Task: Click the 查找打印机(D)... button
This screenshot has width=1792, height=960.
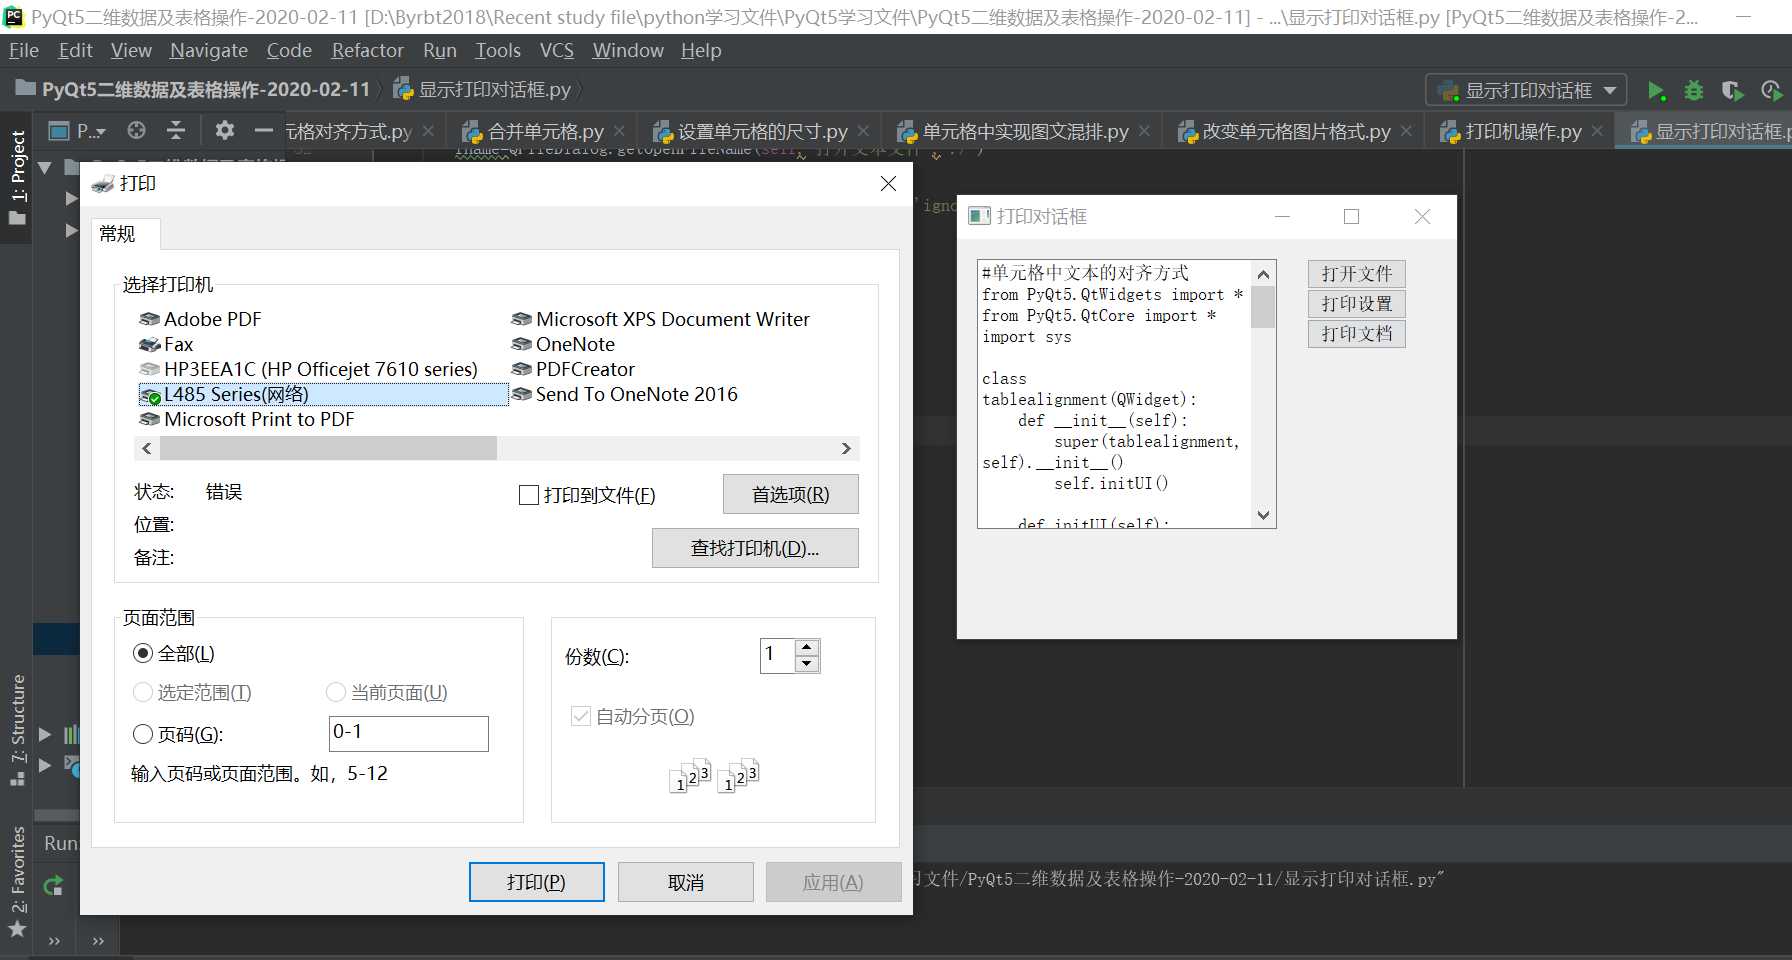Action: coord(755,548)
